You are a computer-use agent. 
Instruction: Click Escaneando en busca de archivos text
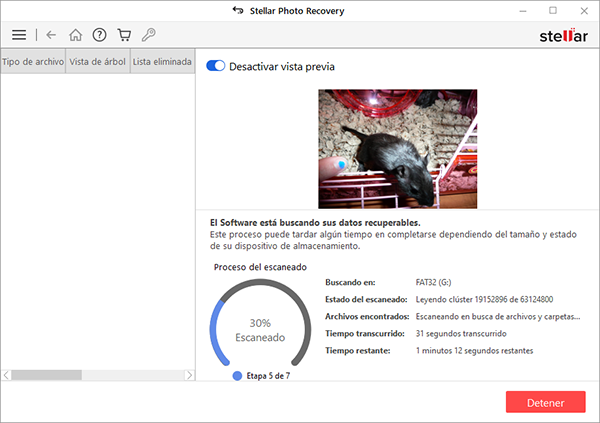tap(498, 317)
